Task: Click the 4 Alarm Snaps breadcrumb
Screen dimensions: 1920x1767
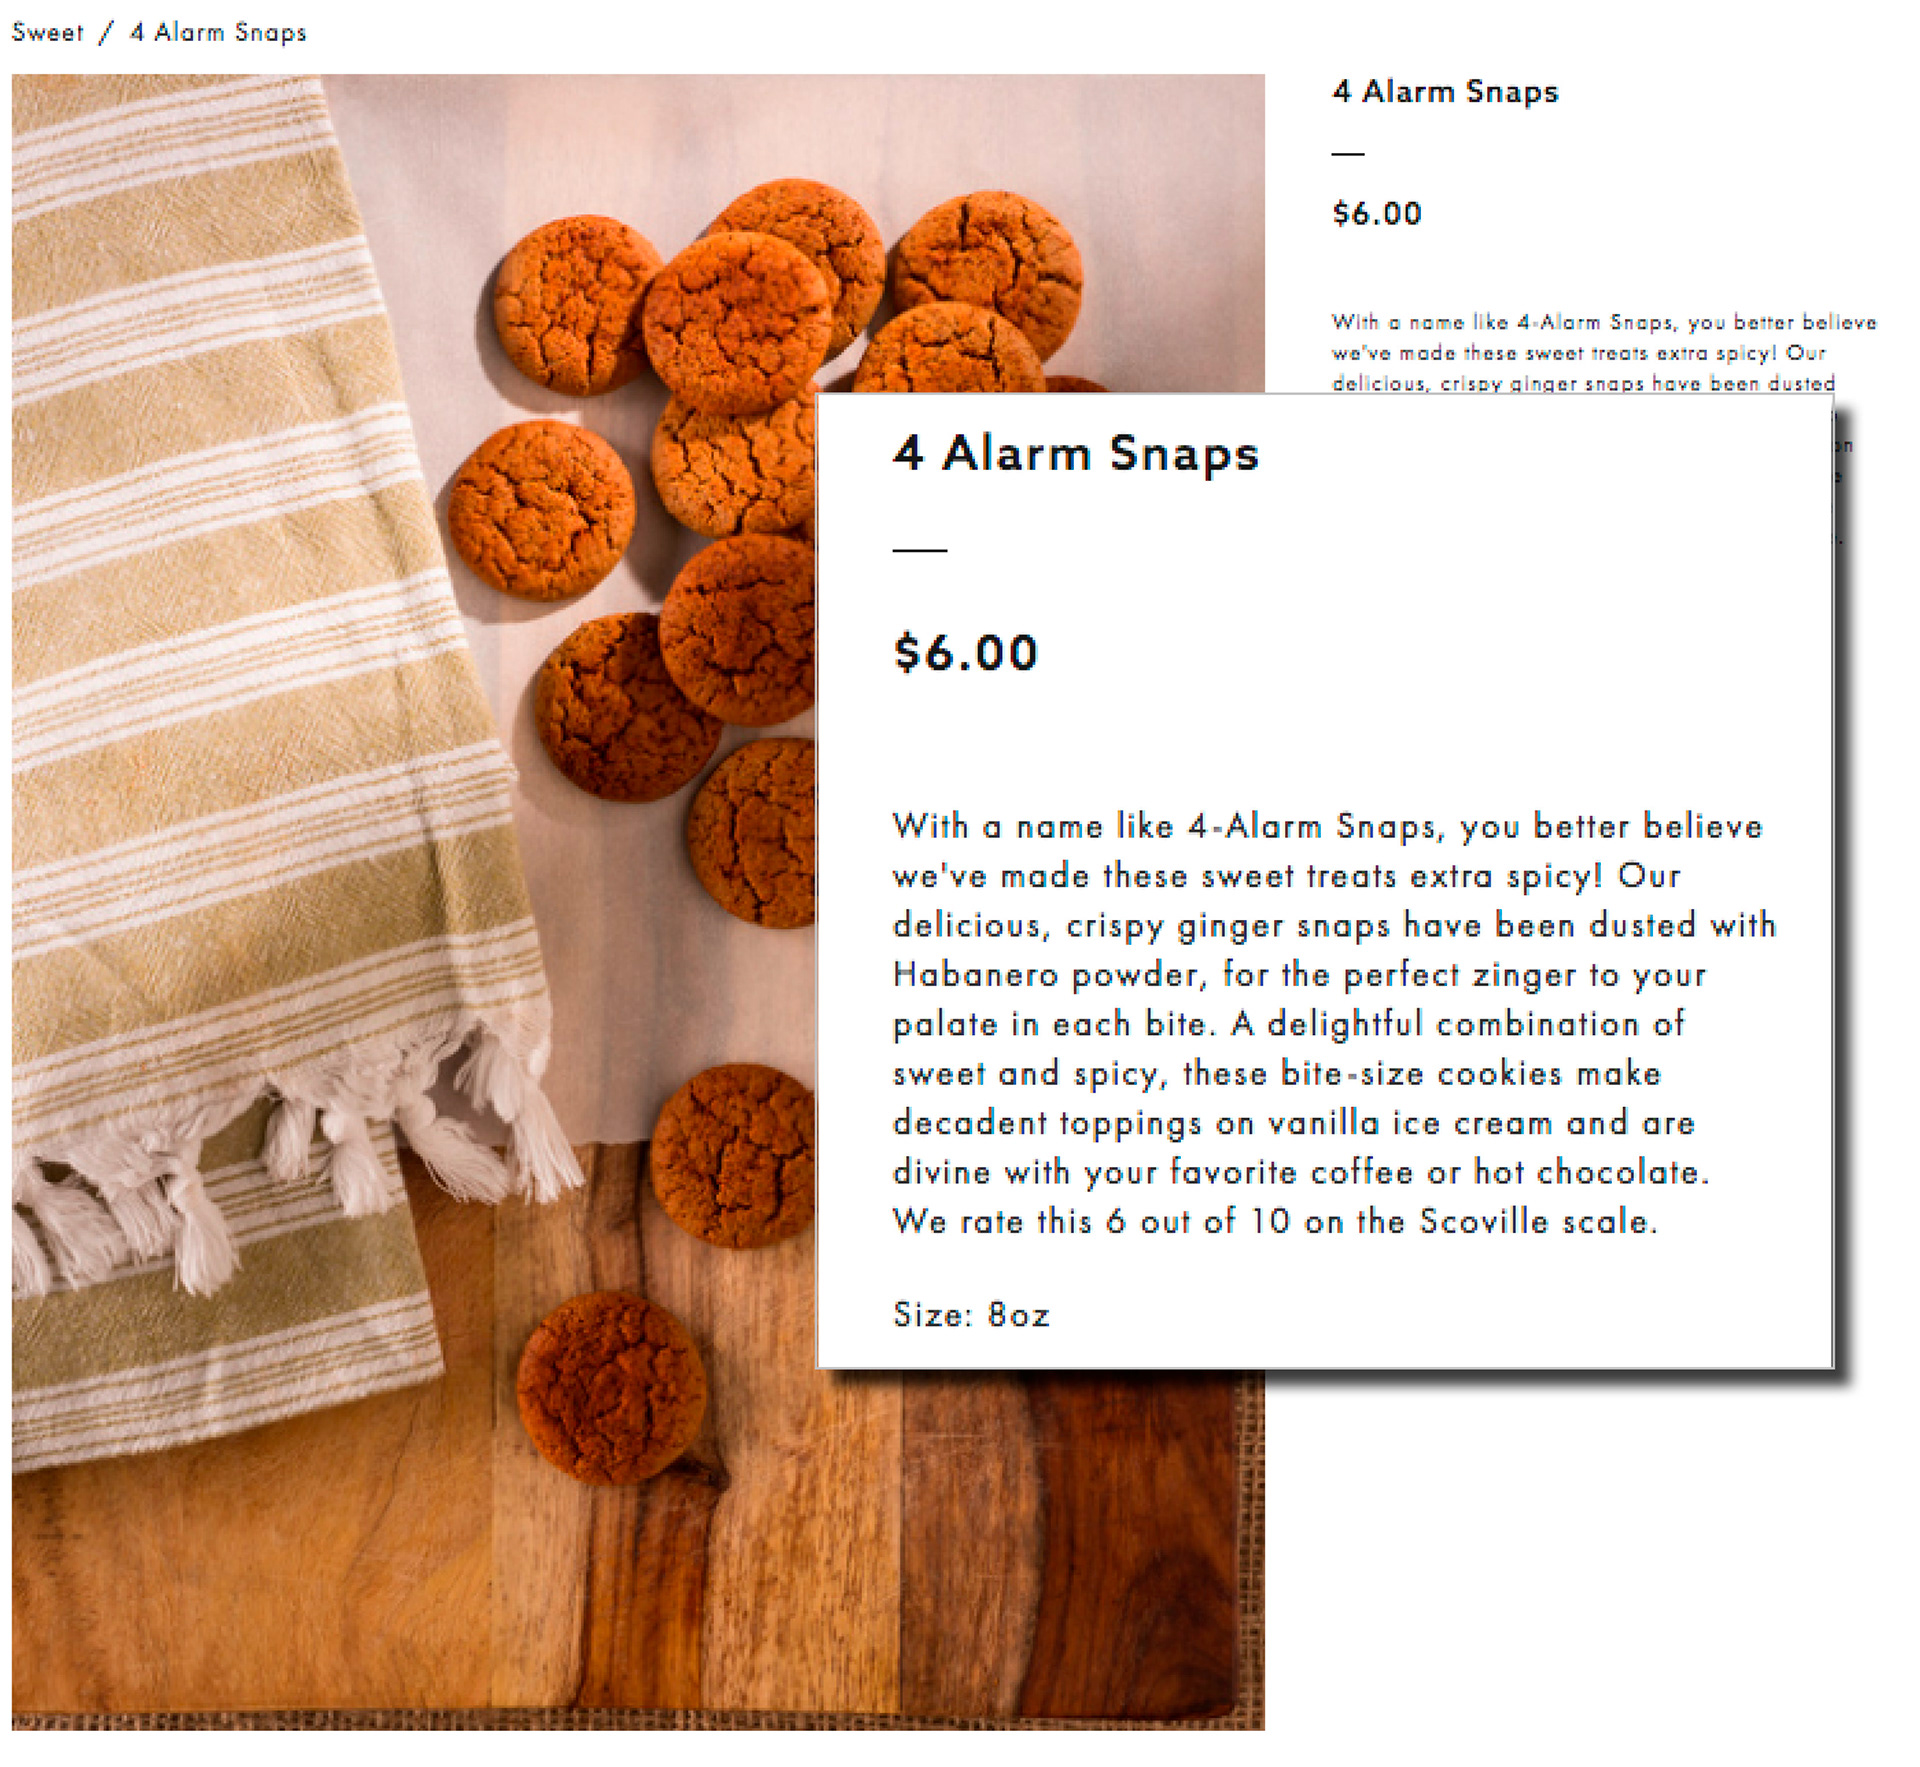Action: [x=218, y=32]
